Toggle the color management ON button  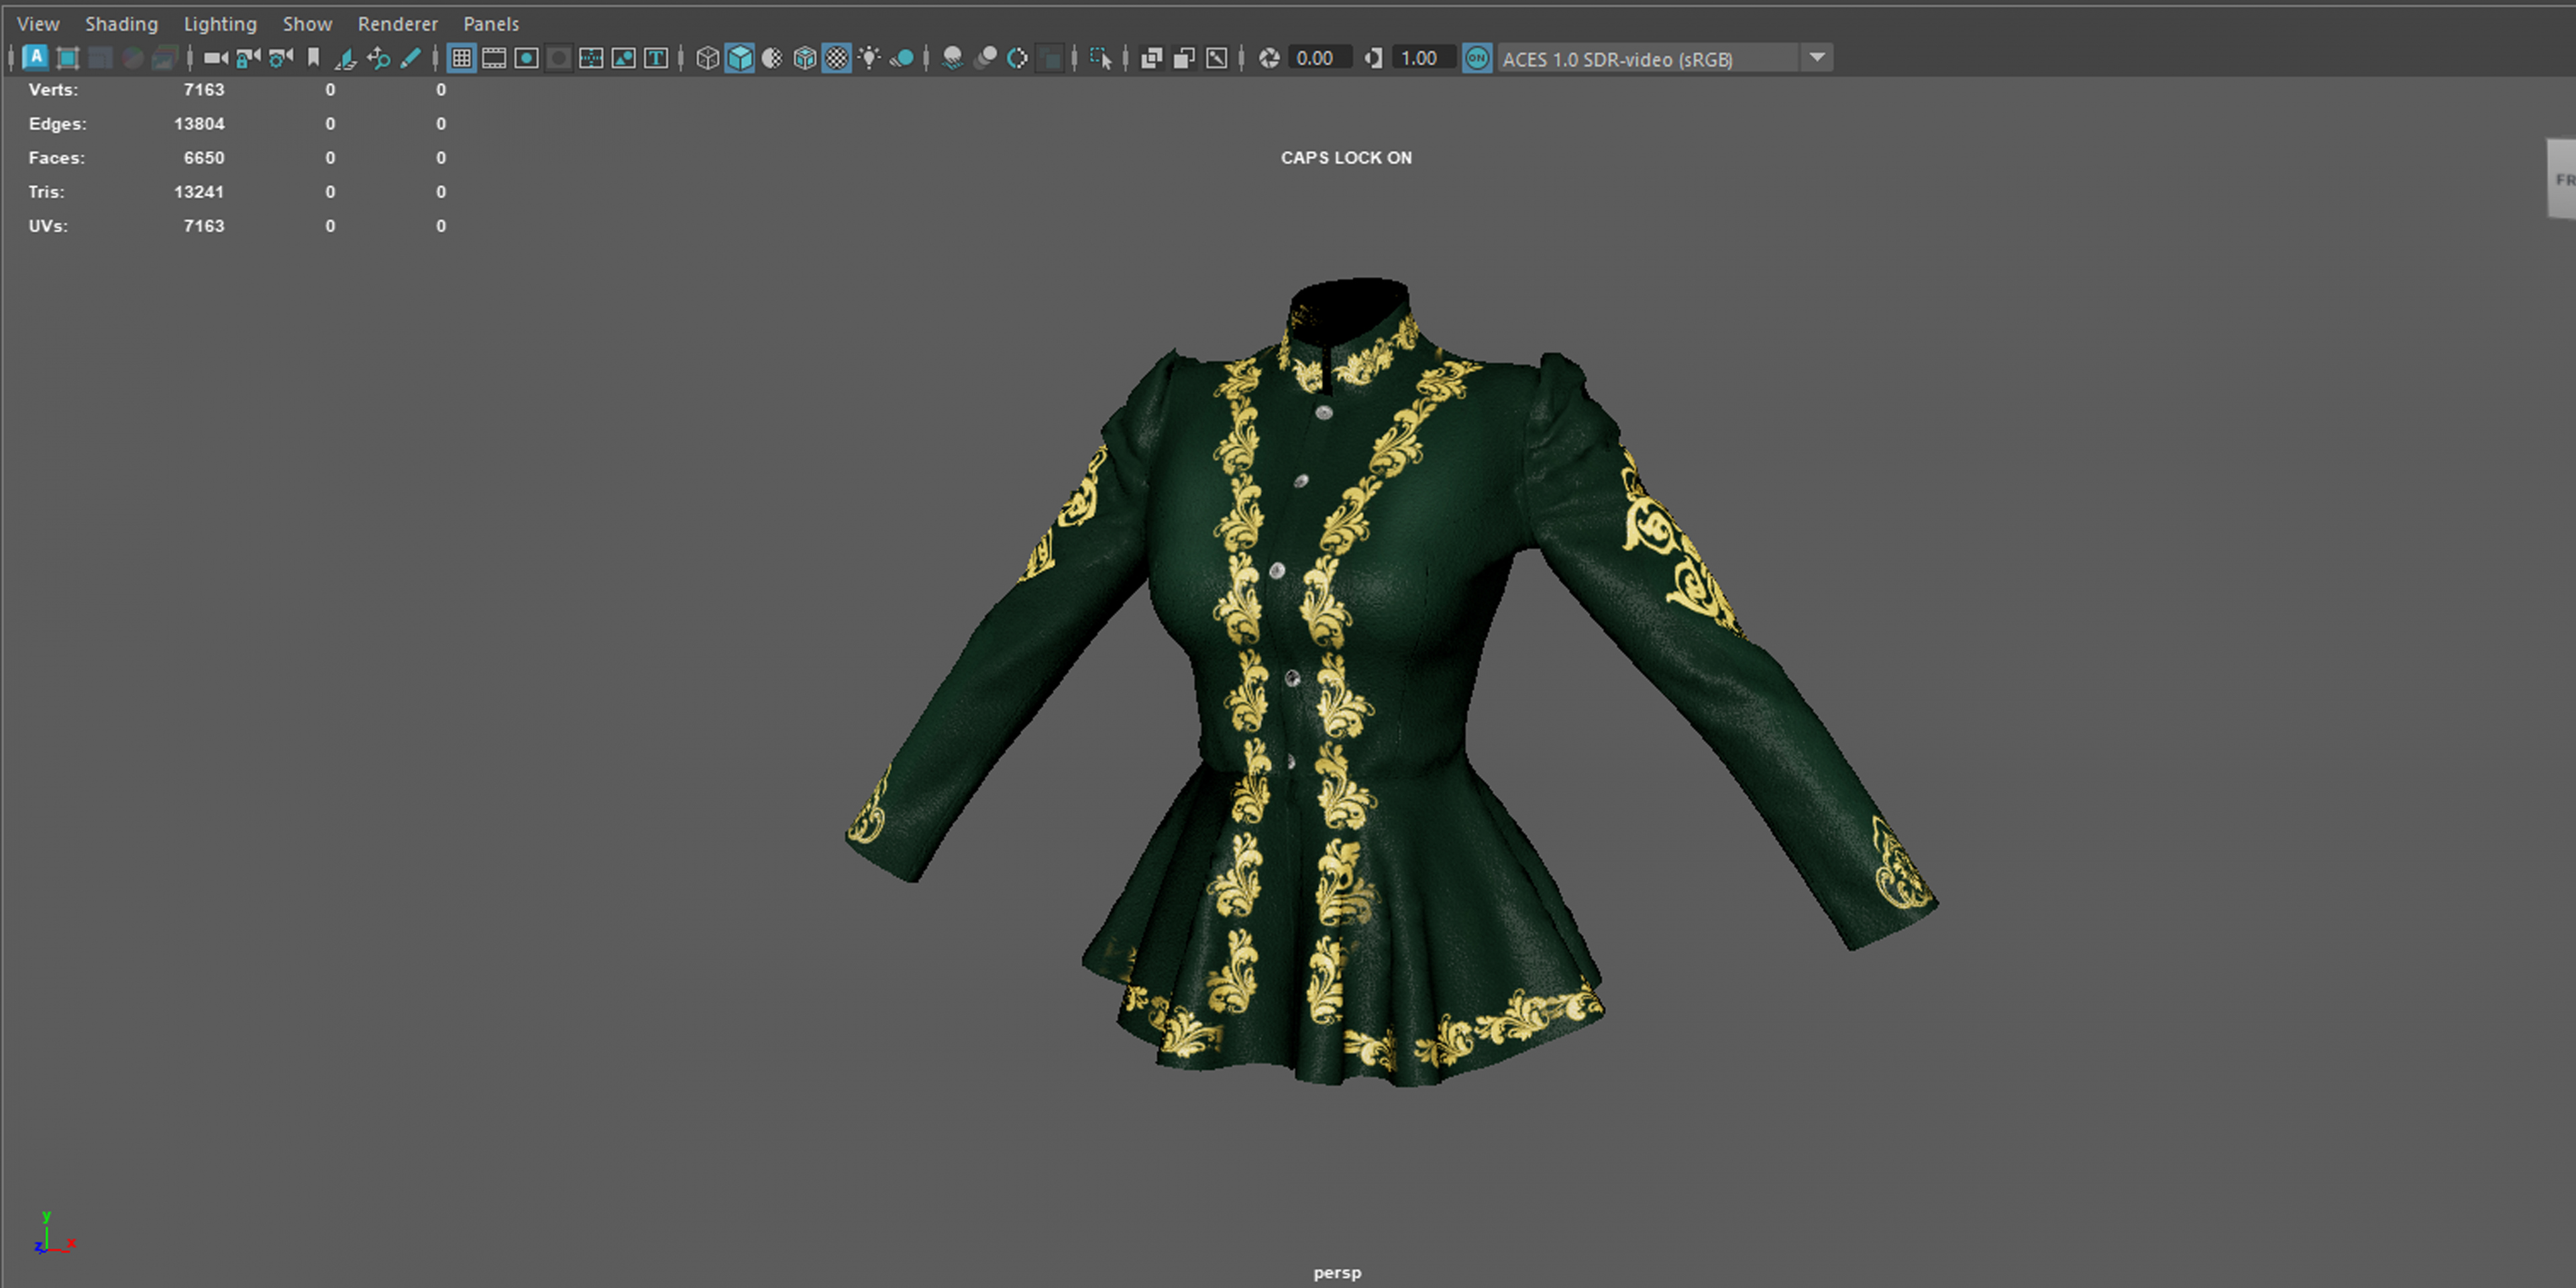pos(1477,58)
